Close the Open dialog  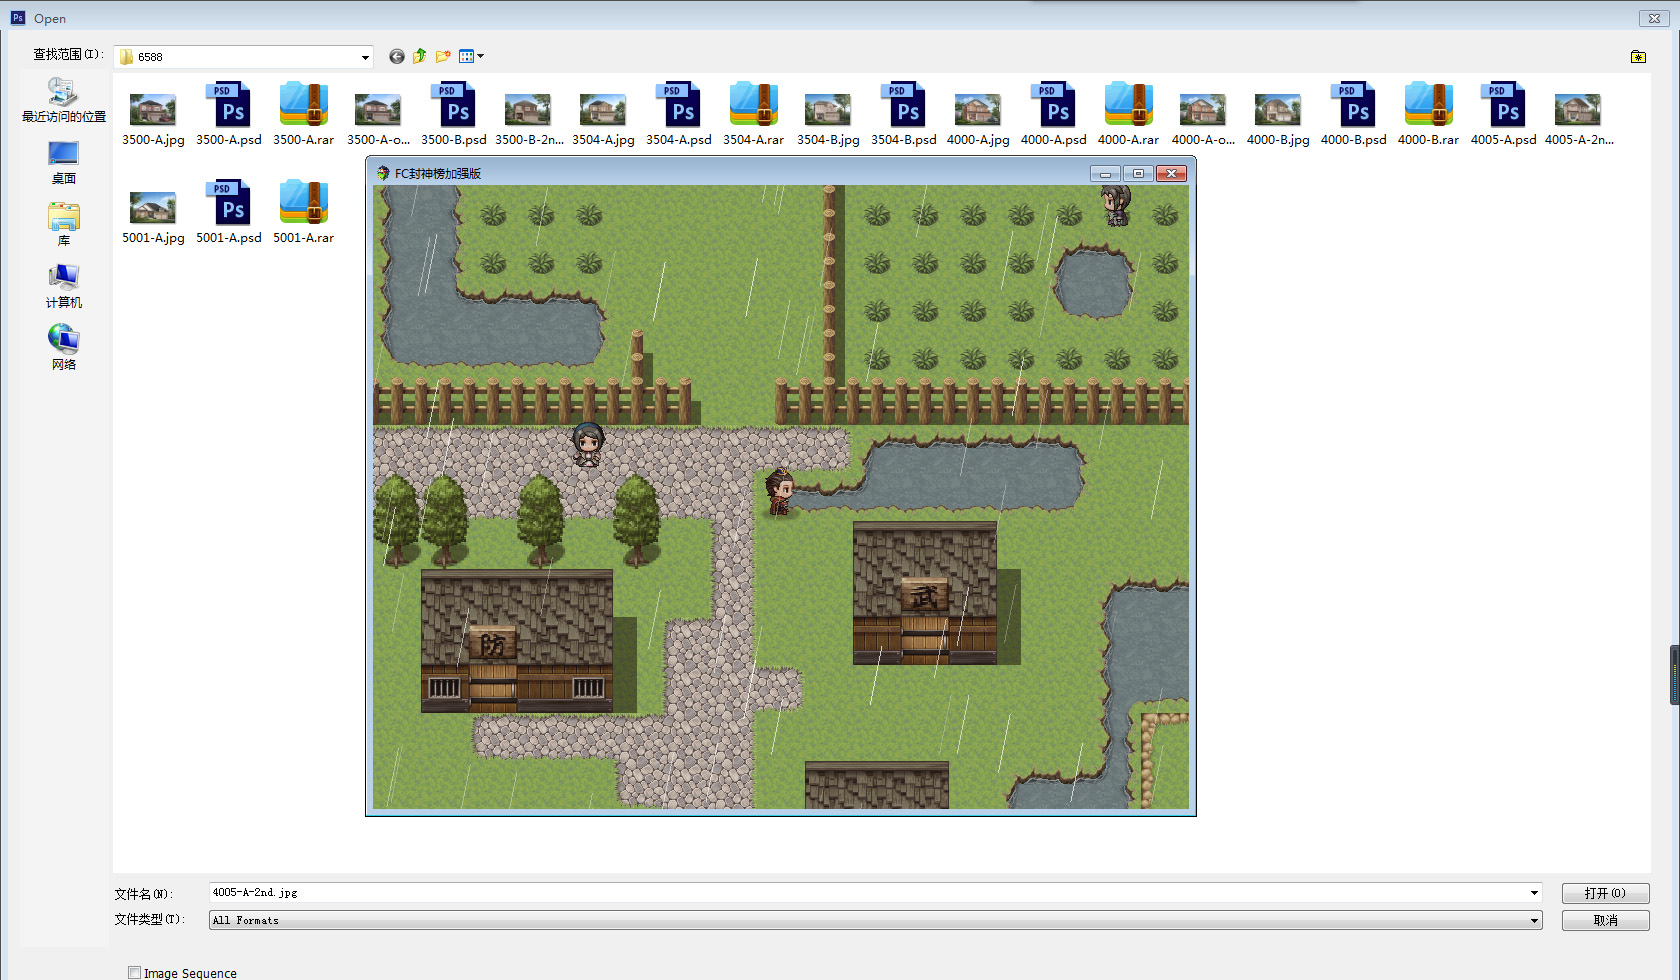tap(1655, 18)
